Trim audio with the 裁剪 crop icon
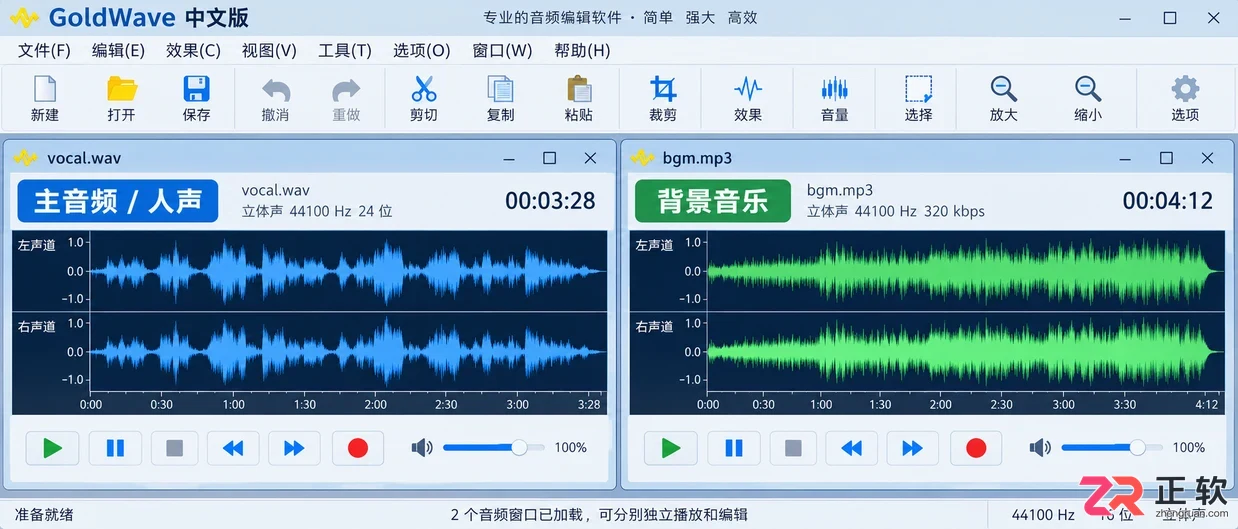 (x=662, y=89)
